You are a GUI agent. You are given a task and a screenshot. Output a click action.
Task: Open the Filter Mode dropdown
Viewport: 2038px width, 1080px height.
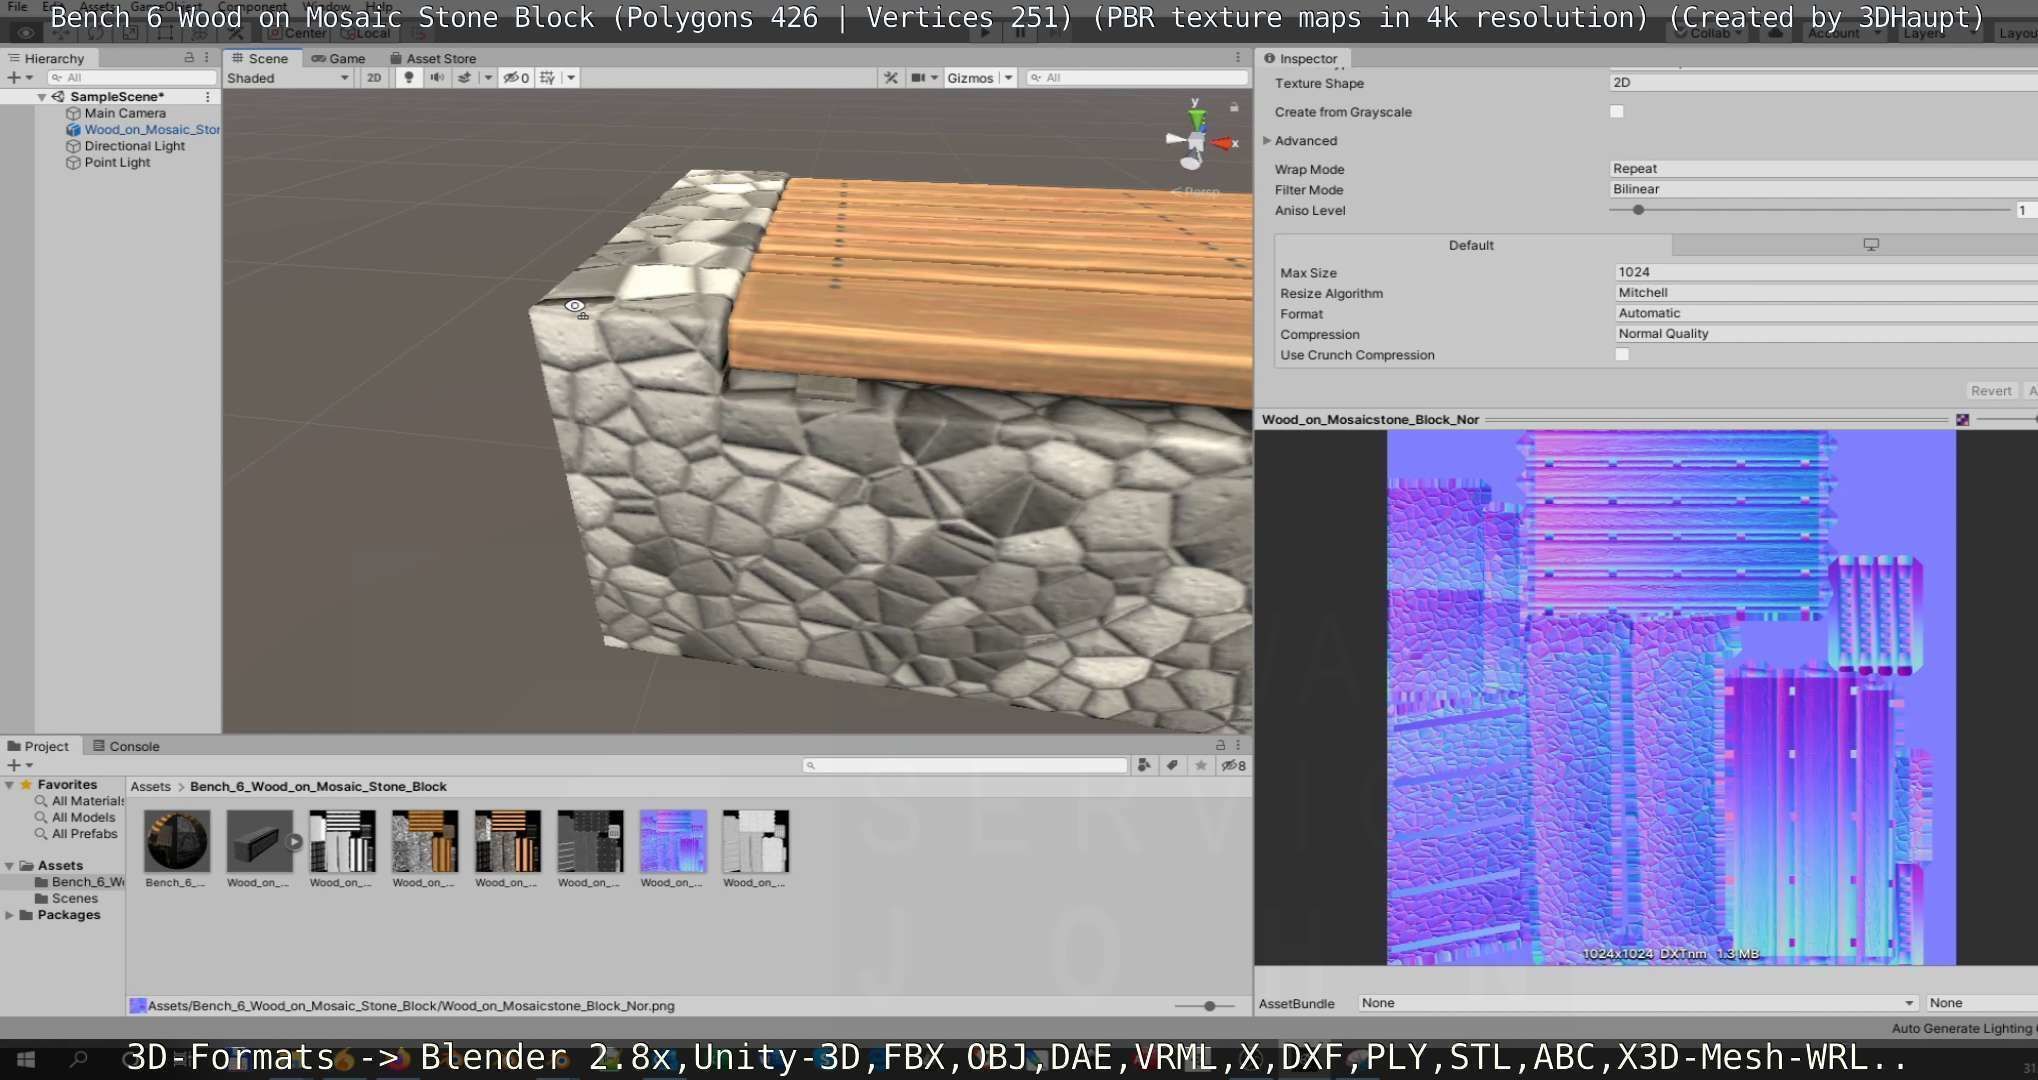(x=1823, y=189)
